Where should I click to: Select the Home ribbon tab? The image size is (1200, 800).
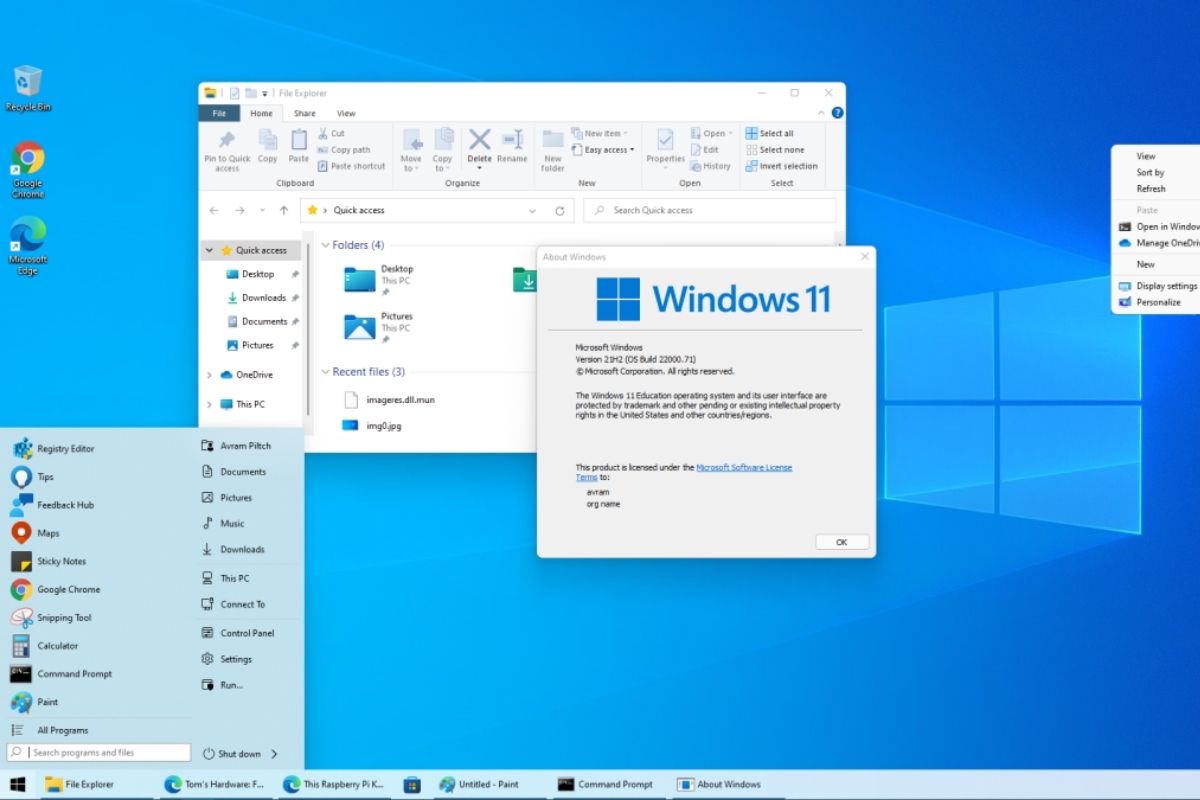[261, 114]
